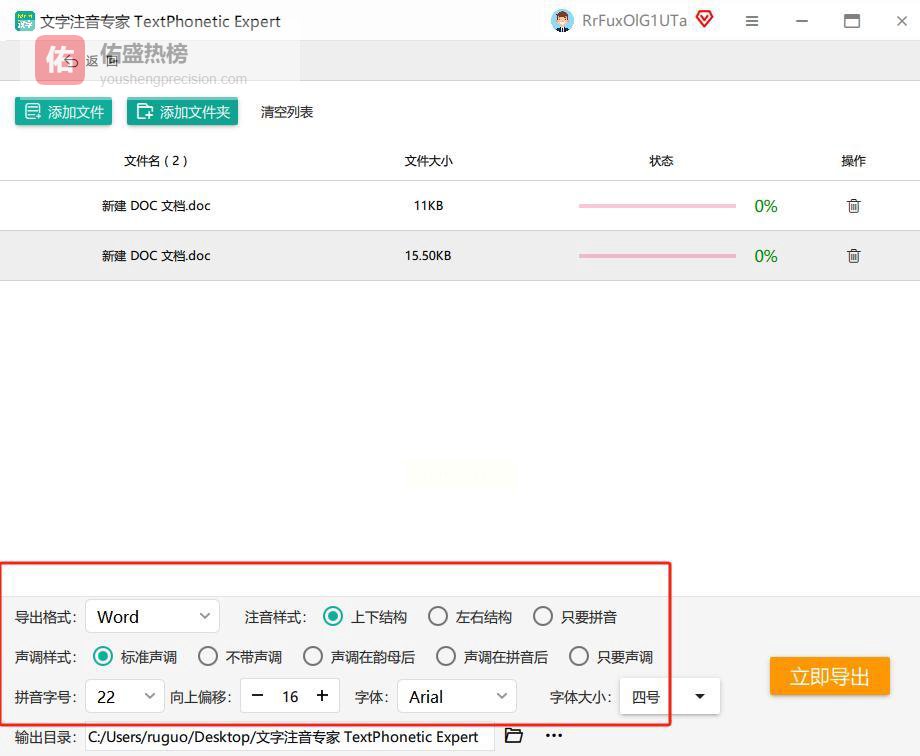This screenshot has height=756, width=920.
Task: Delete the 11KB DOC file row
Action: click(x=853, y=206)
